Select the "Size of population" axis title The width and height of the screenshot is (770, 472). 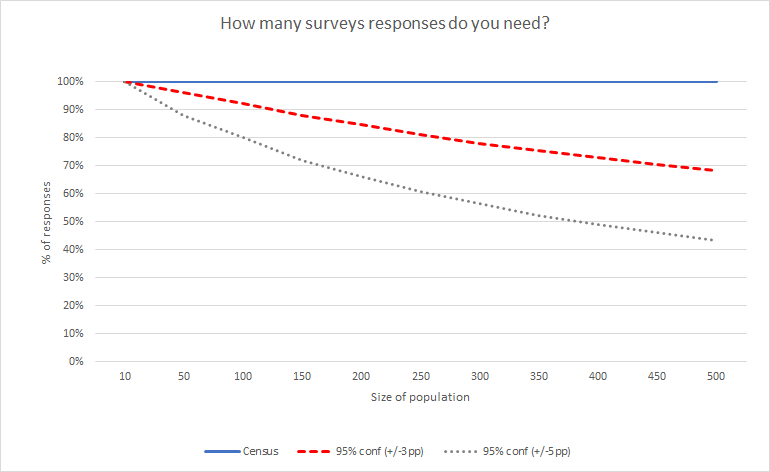pyautogui.click(x=421, y=397)
